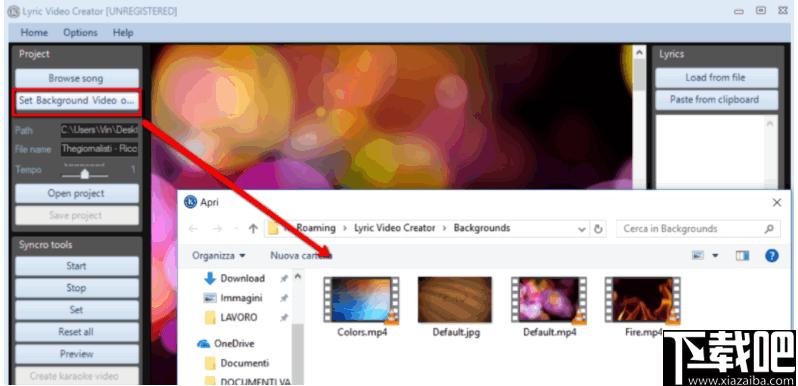Toggle the preview pane icon
This screenshot has height=386, width=798.
pyautogui.click(x=742, y=256)
